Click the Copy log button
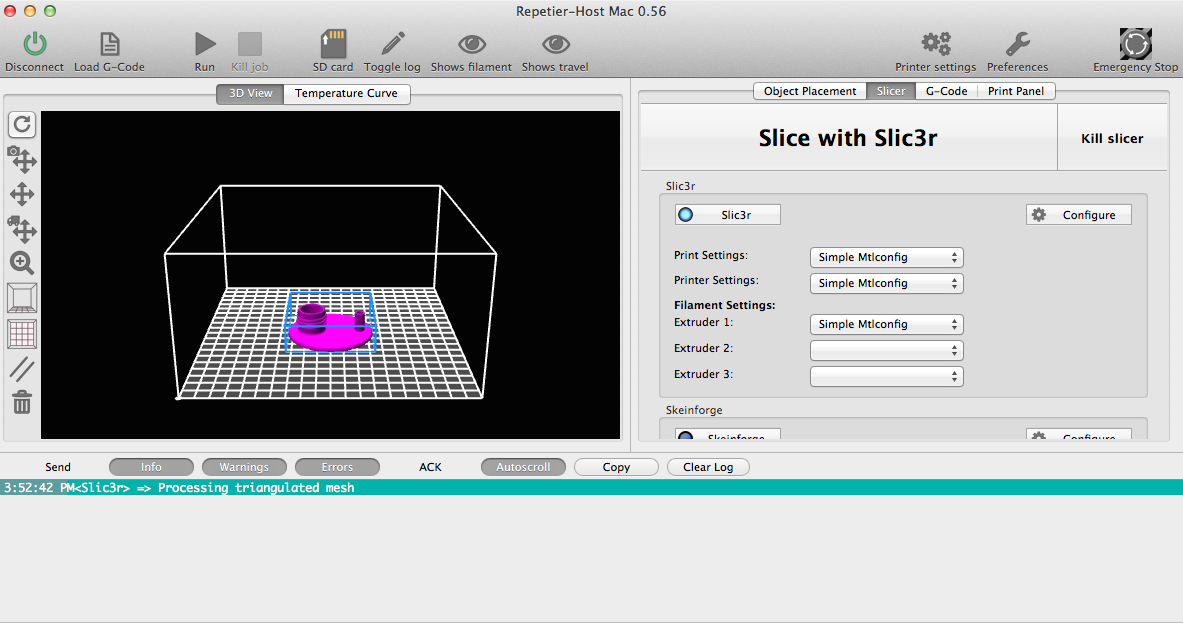Screen dimensions: 1183x623 tap(616, 468)
